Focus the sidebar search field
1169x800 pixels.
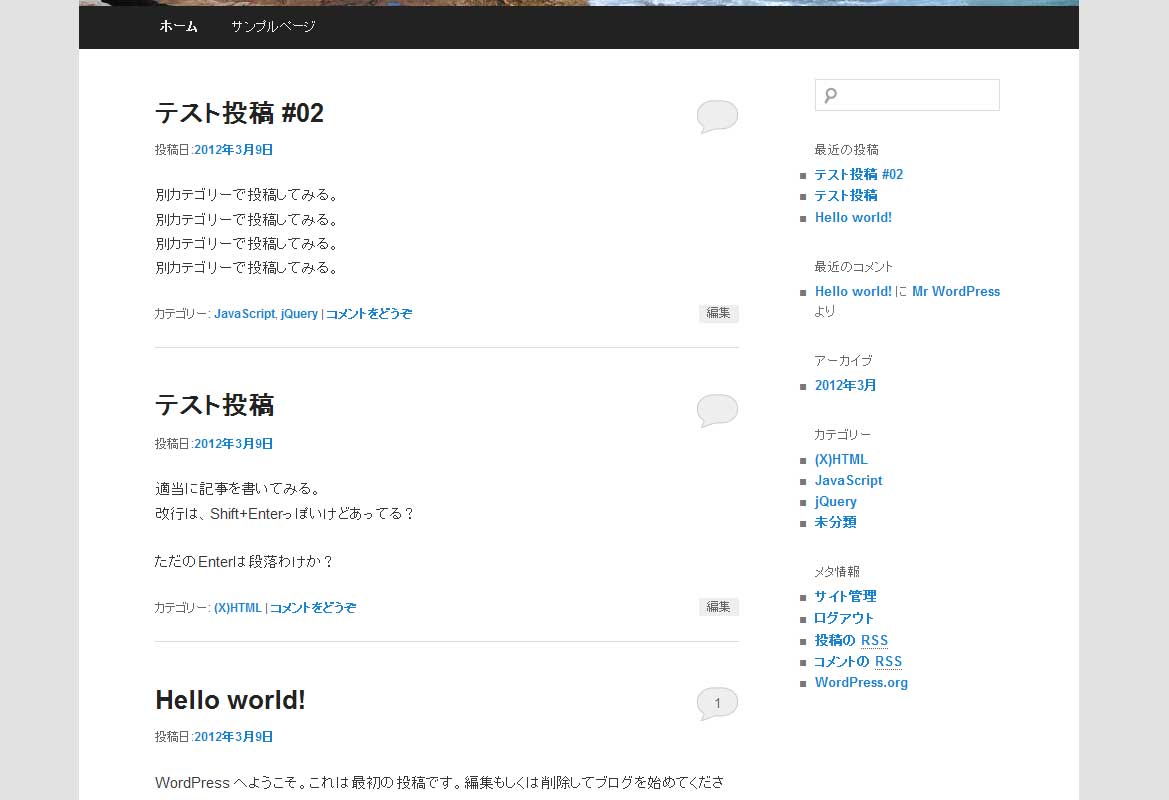[907, 95]
